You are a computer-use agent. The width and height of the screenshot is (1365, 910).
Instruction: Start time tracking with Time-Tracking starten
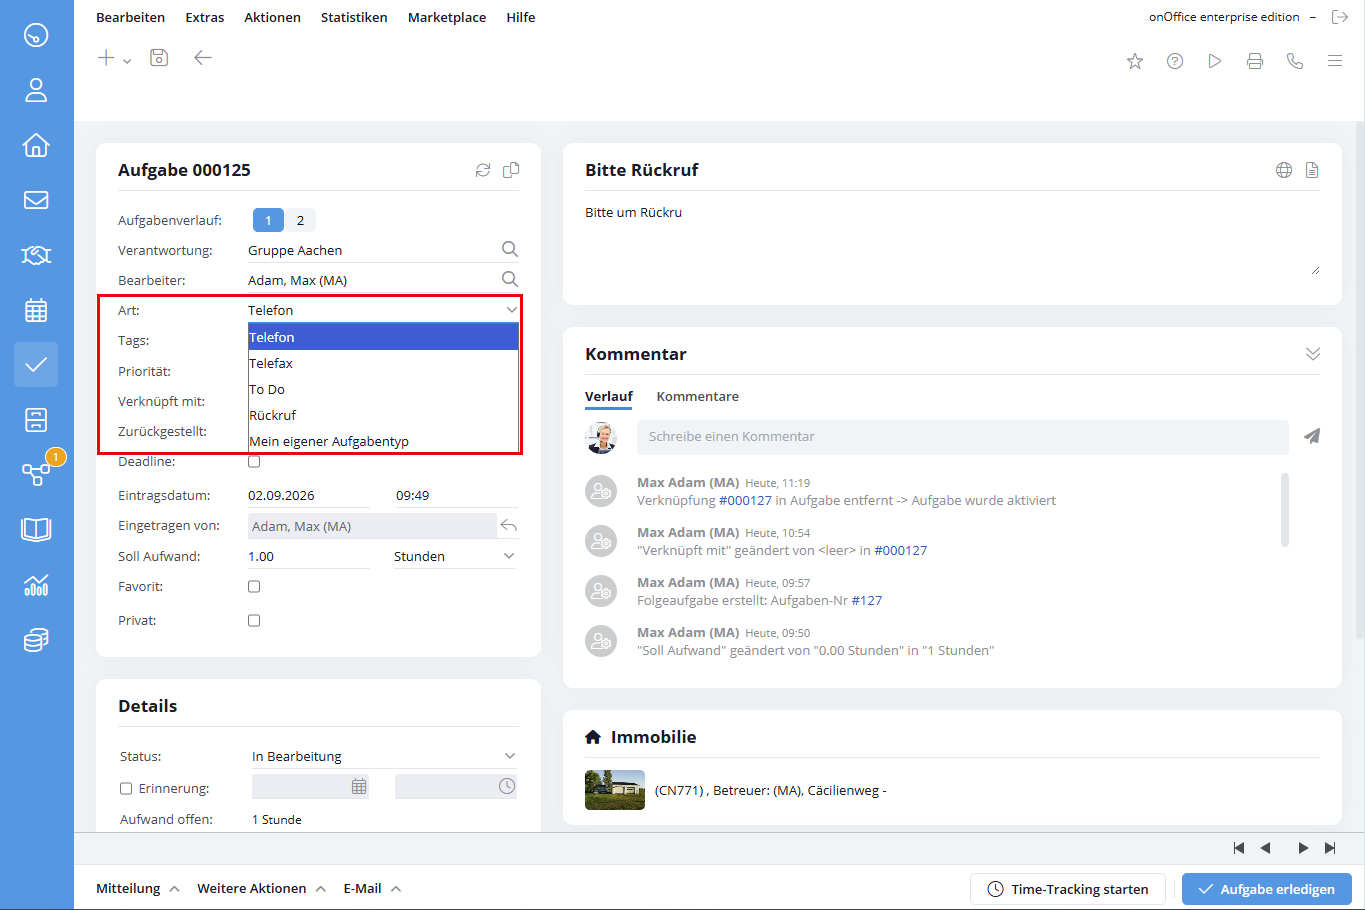(x=1068, y=889)
